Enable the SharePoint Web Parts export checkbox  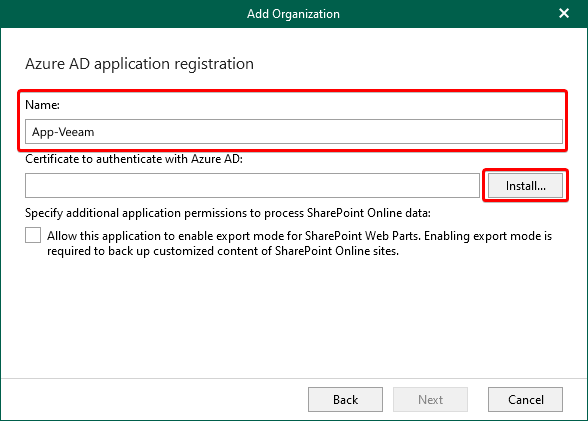pos(33,235)
